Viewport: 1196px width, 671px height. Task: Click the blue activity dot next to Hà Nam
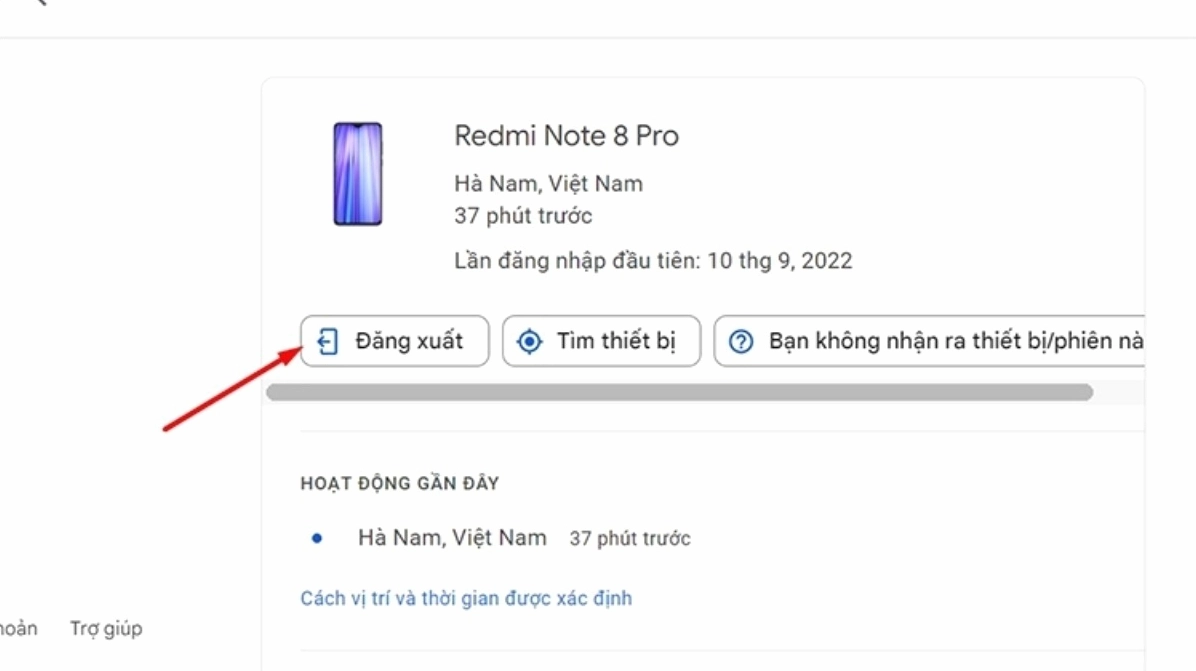317,537
